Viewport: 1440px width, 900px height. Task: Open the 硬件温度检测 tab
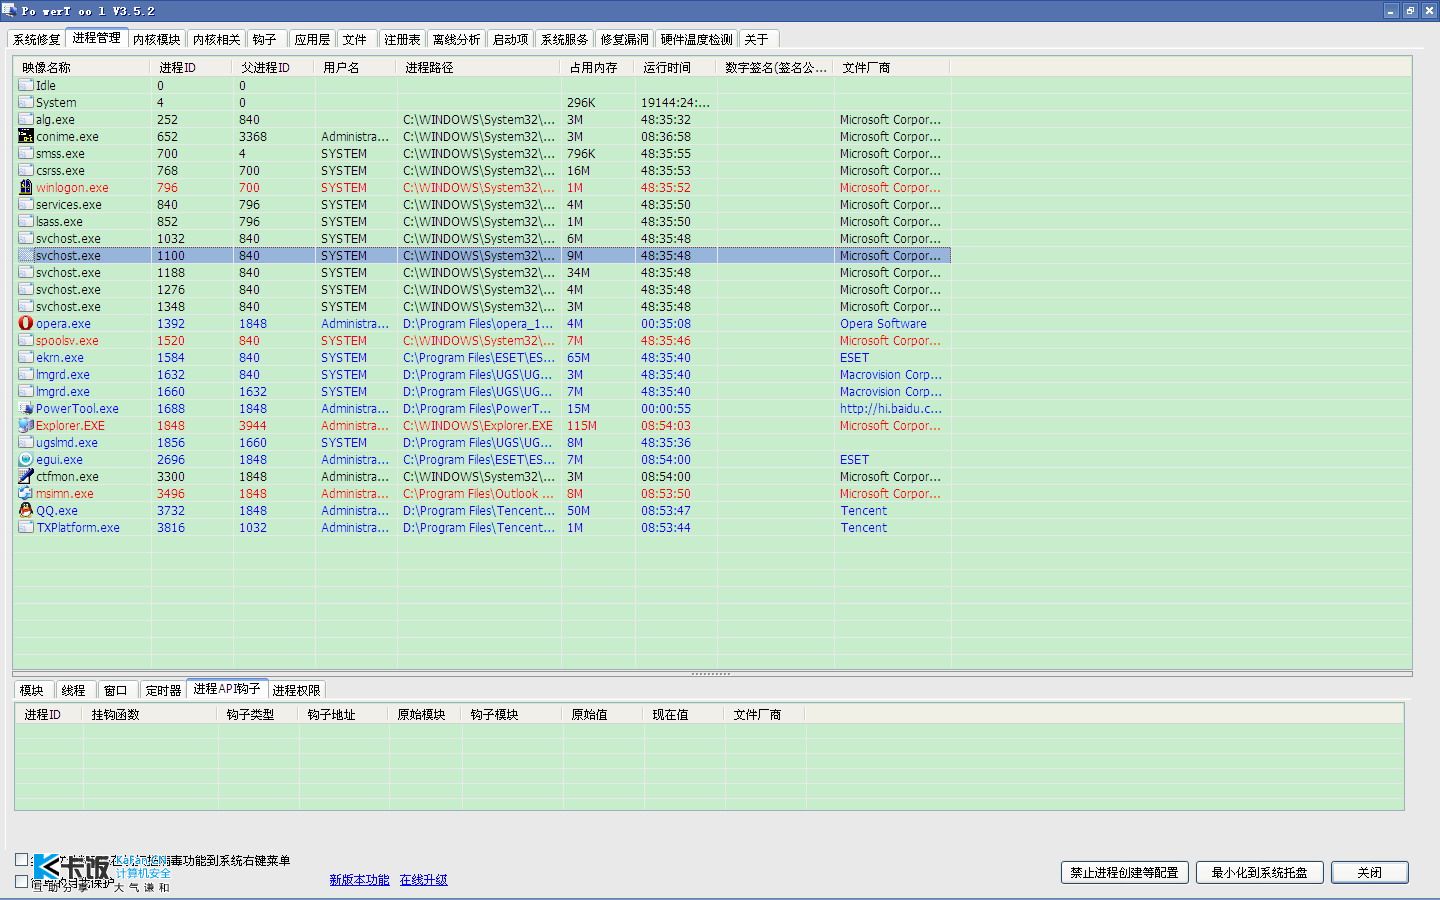(x=697, y=39)
